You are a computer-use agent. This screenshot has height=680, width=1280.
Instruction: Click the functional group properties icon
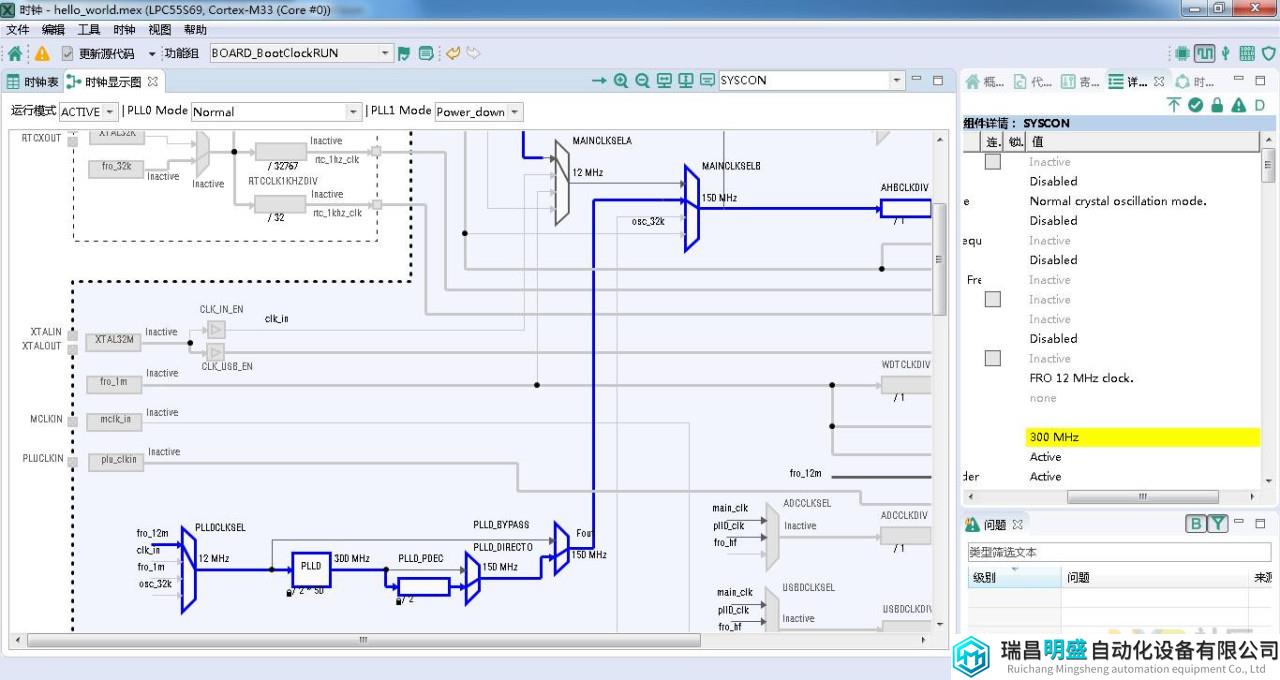[426, 53]
